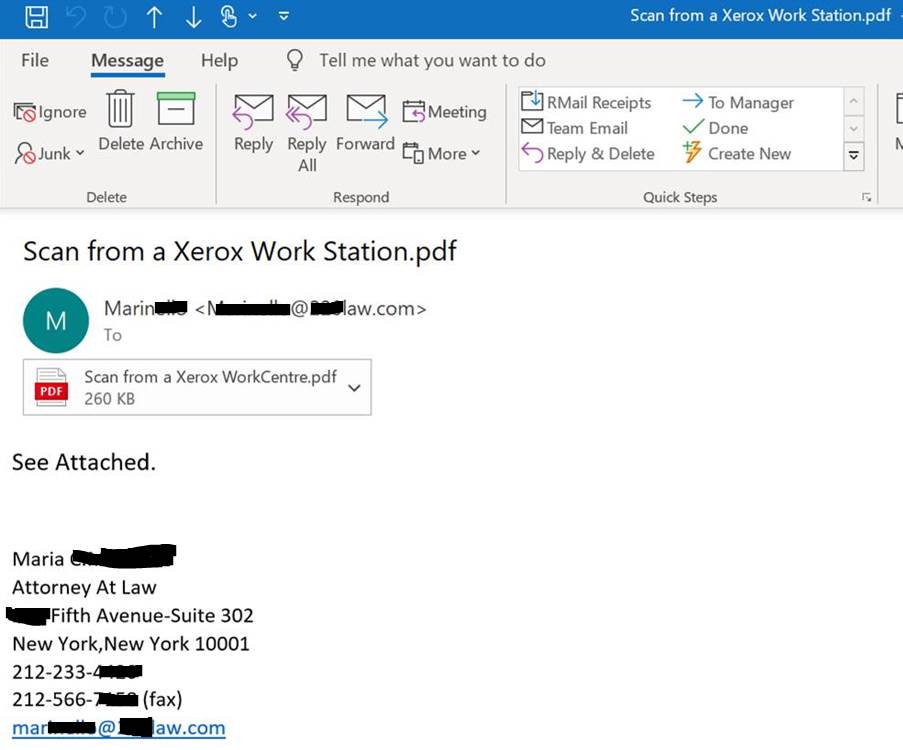Image resolution: width=903 pixels, height=750 pixels.
Task: Ignore this conversation
Action: coord(51,112)
